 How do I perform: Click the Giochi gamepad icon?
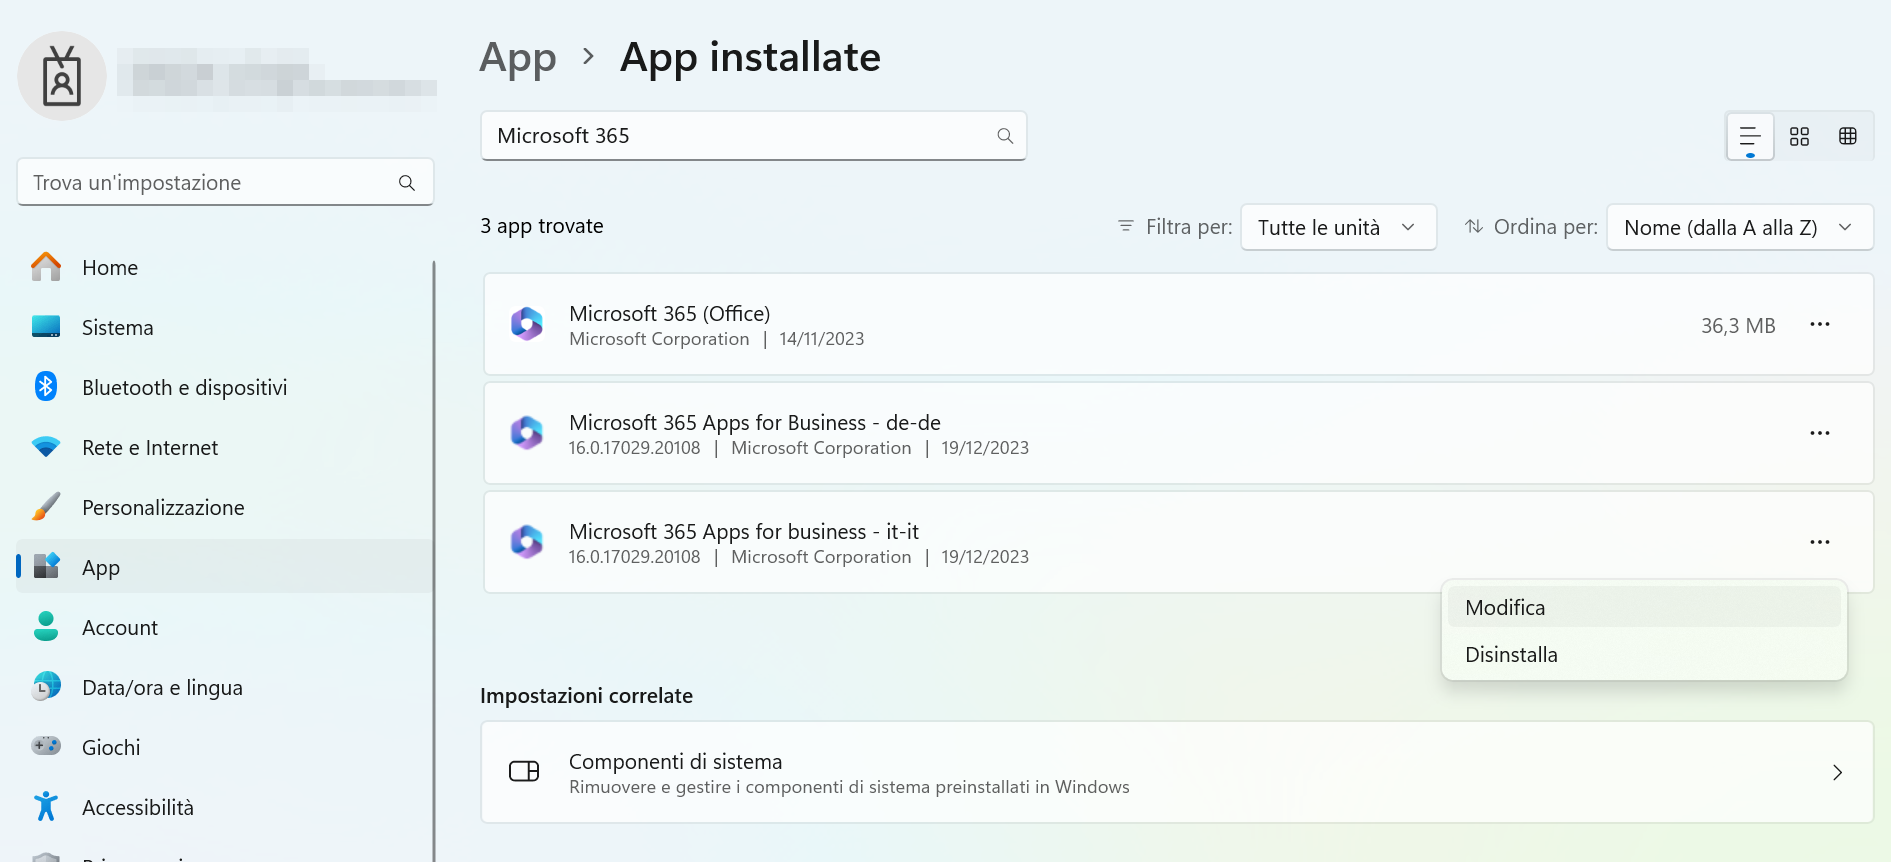46,746
